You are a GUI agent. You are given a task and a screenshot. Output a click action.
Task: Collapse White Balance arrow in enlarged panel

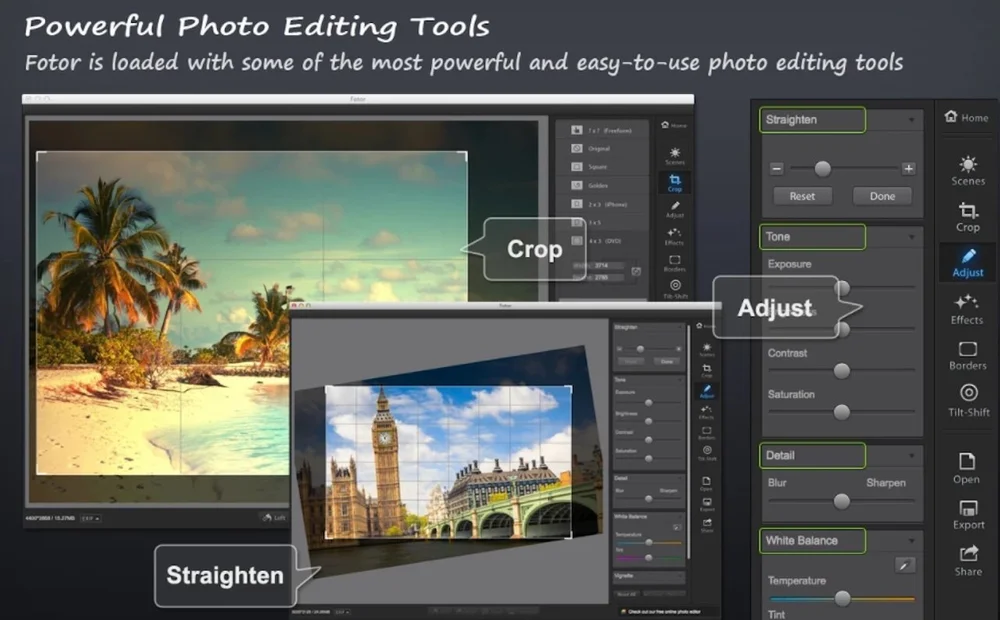911,541
